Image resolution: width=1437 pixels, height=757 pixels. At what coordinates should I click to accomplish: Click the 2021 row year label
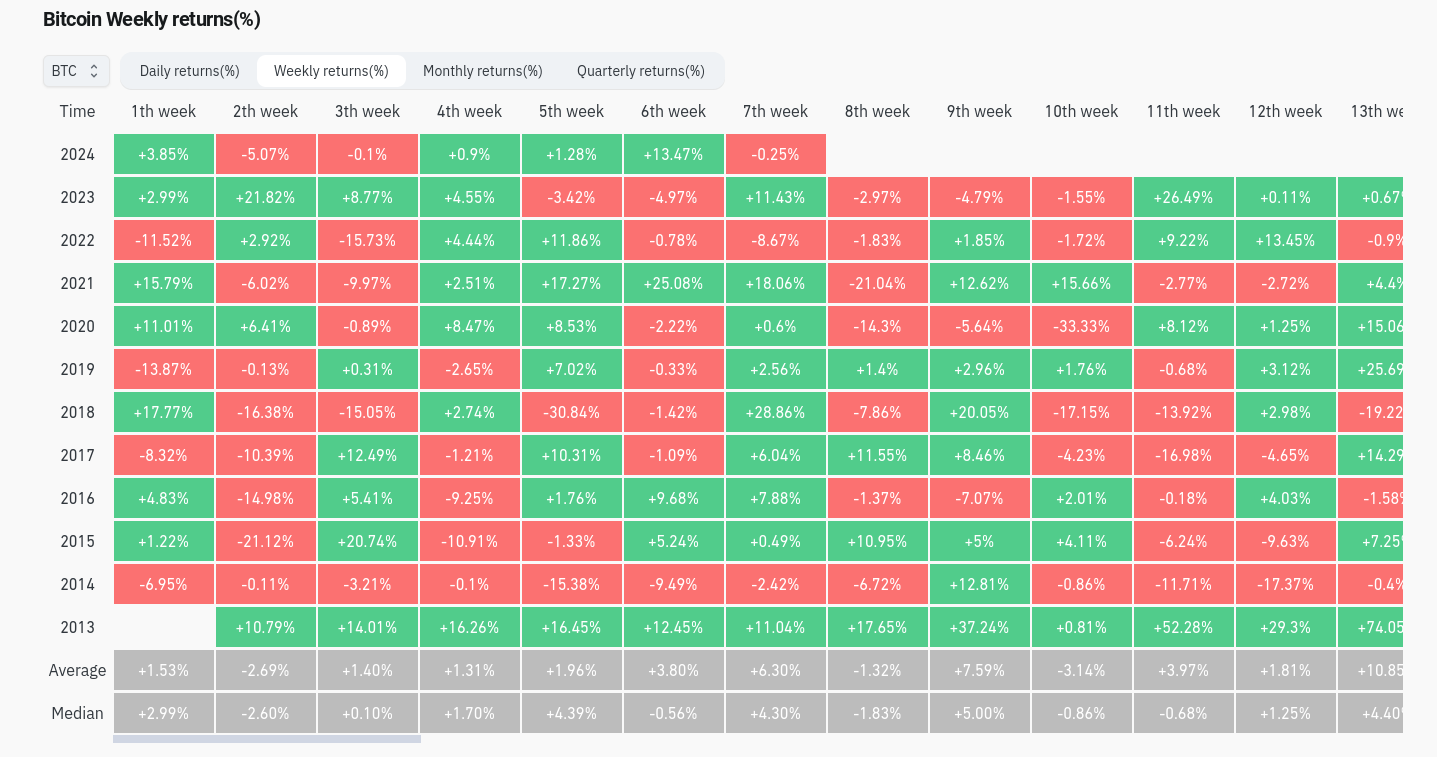(x=78, y=283)
